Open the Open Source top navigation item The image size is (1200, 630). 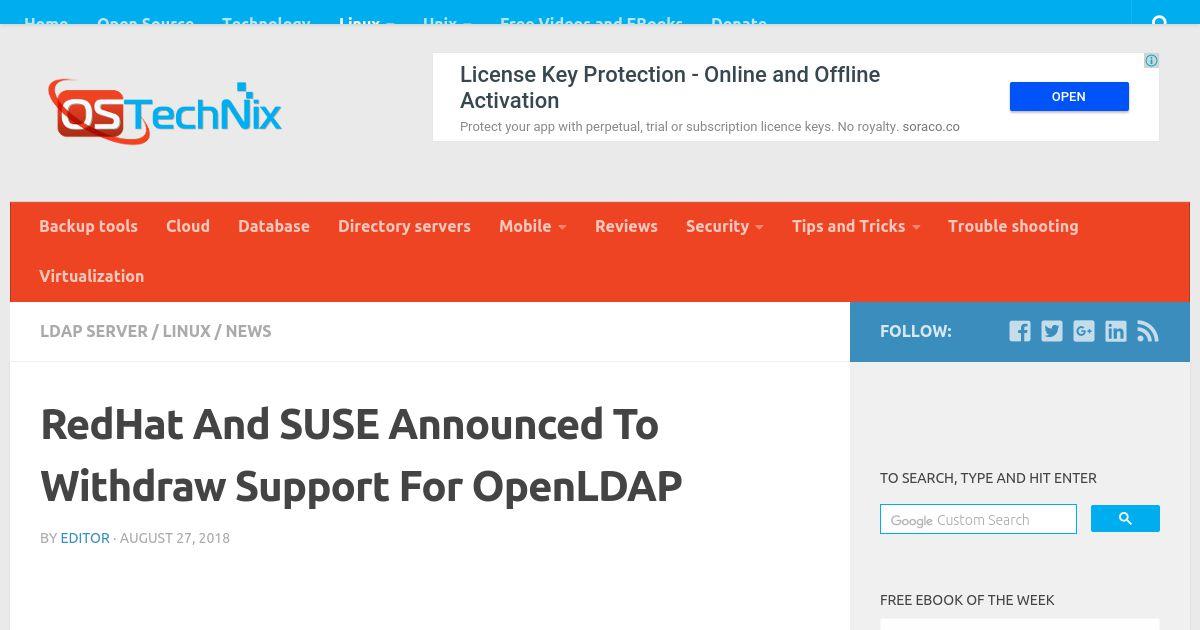pyautogui.click(x=145, y=22)
